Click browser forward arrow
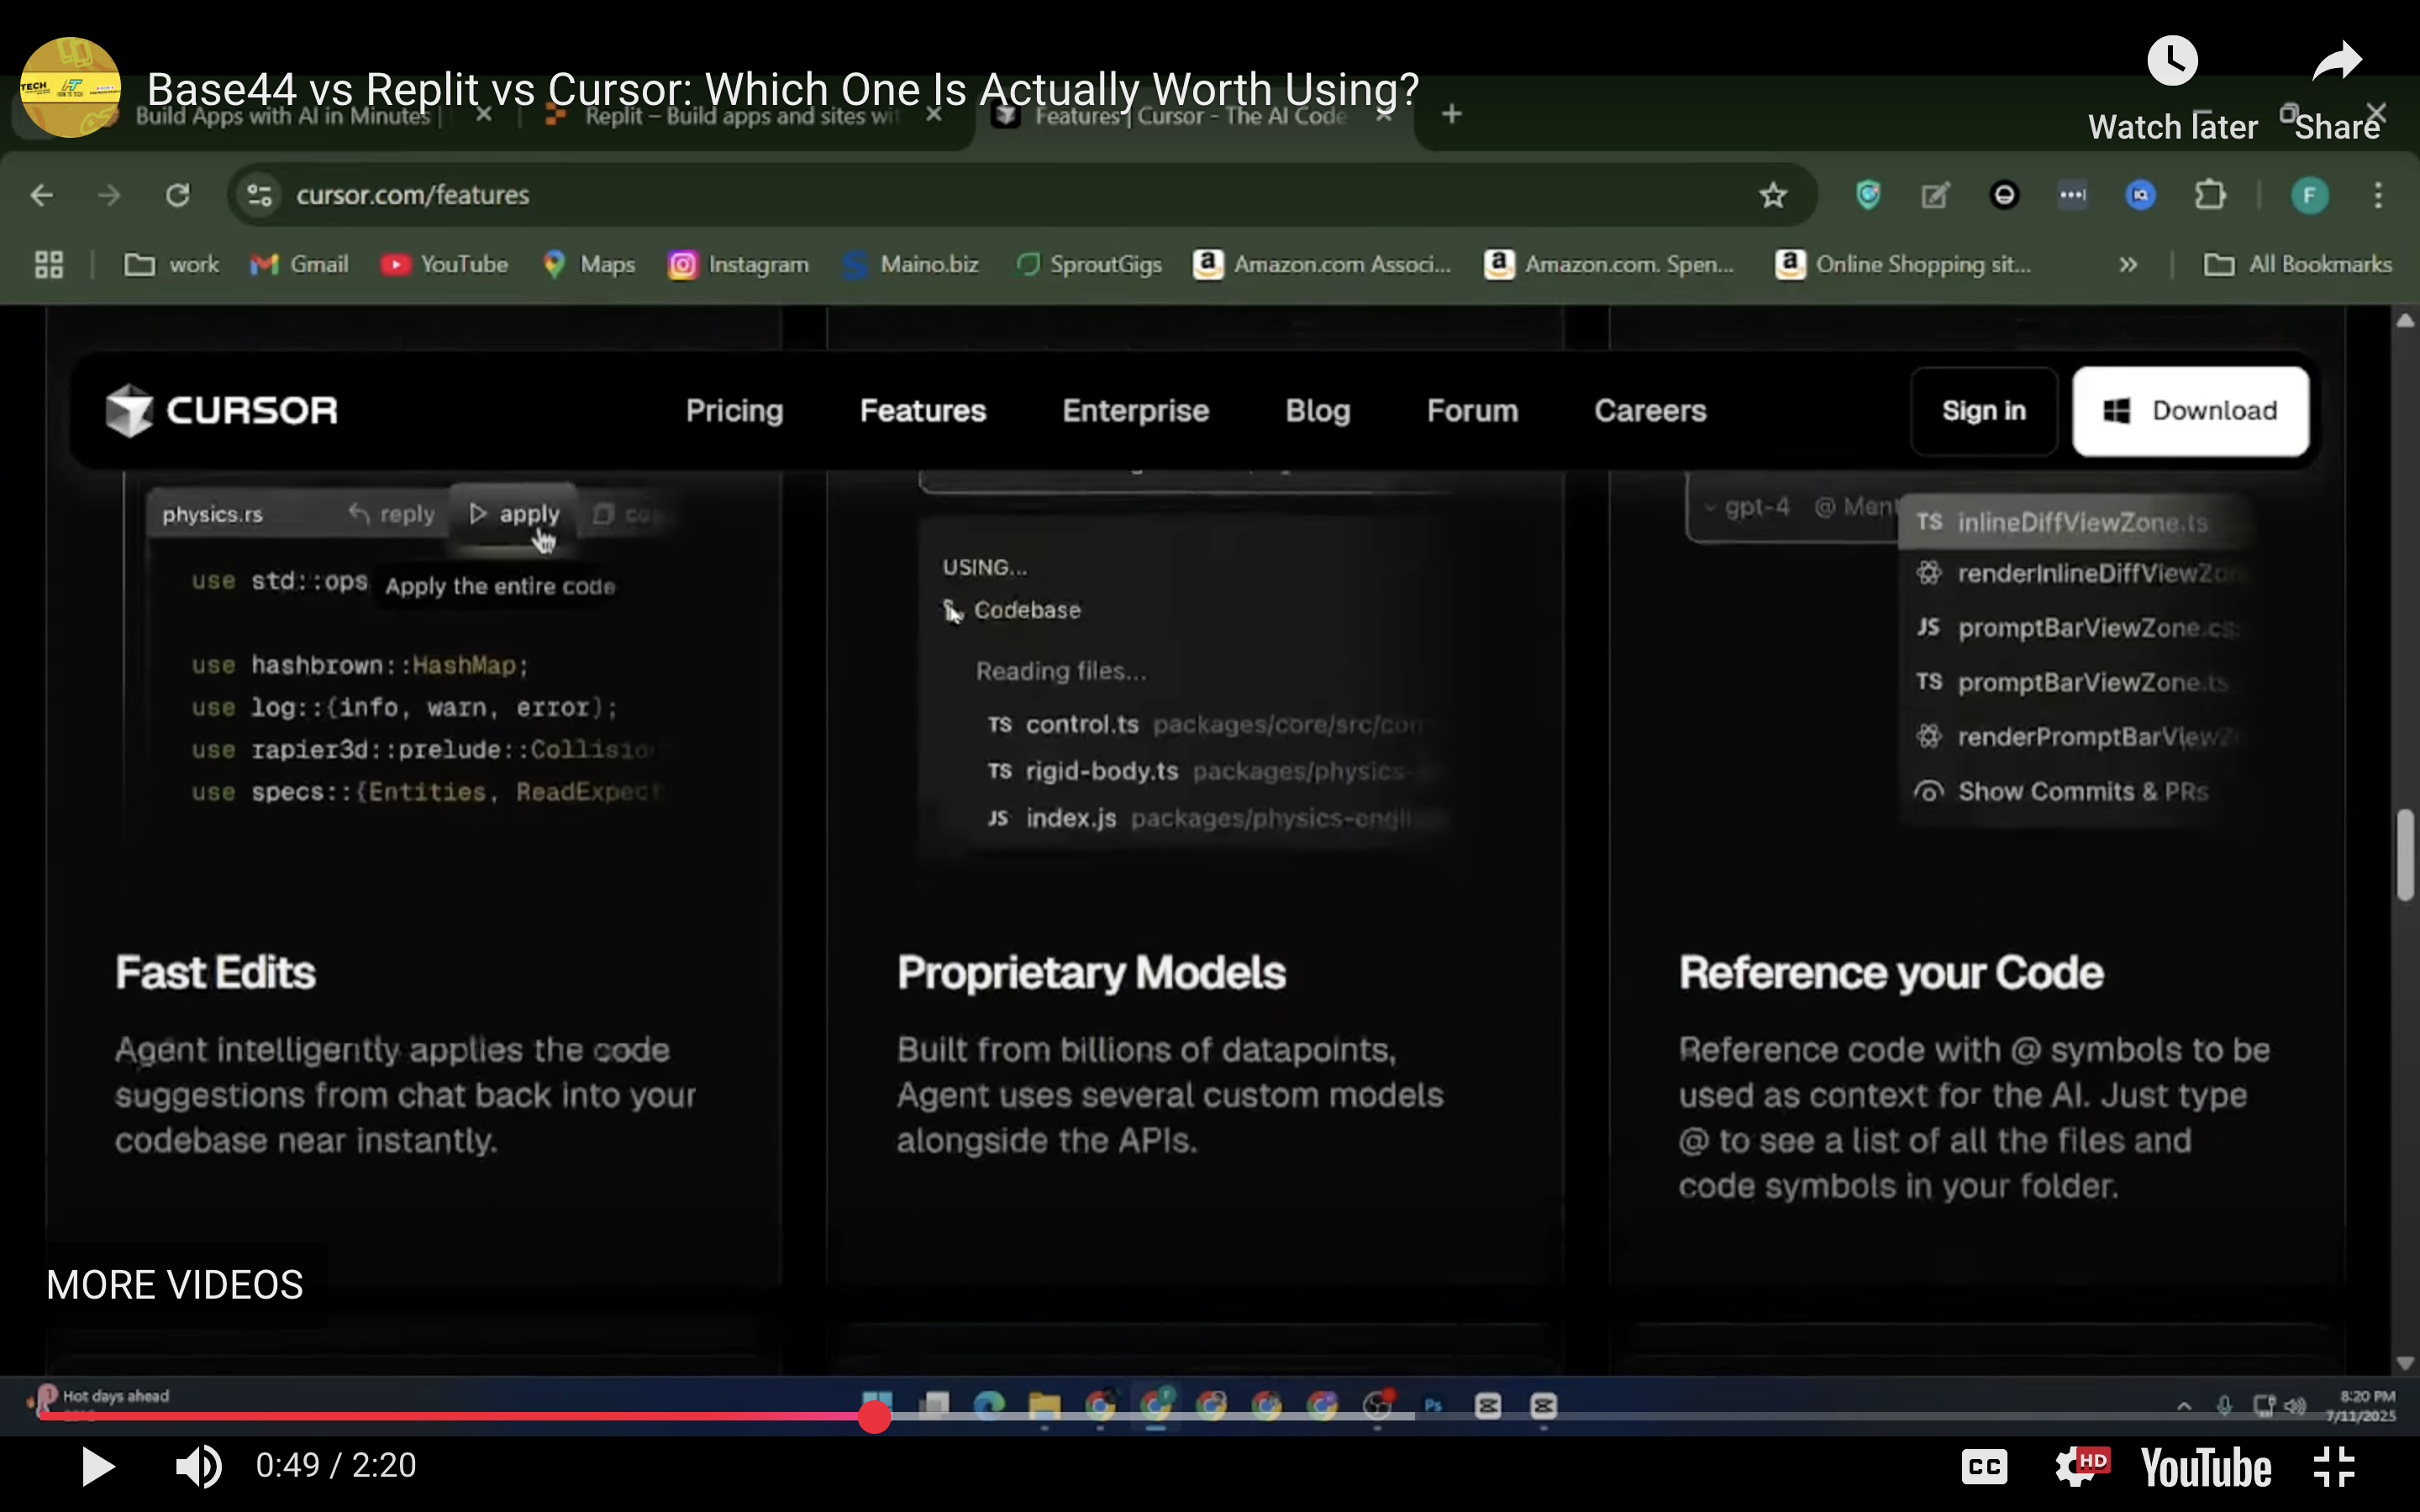Image resolution: width=2420 pixels, height=1512 pixels. click(x=109, y=195)
